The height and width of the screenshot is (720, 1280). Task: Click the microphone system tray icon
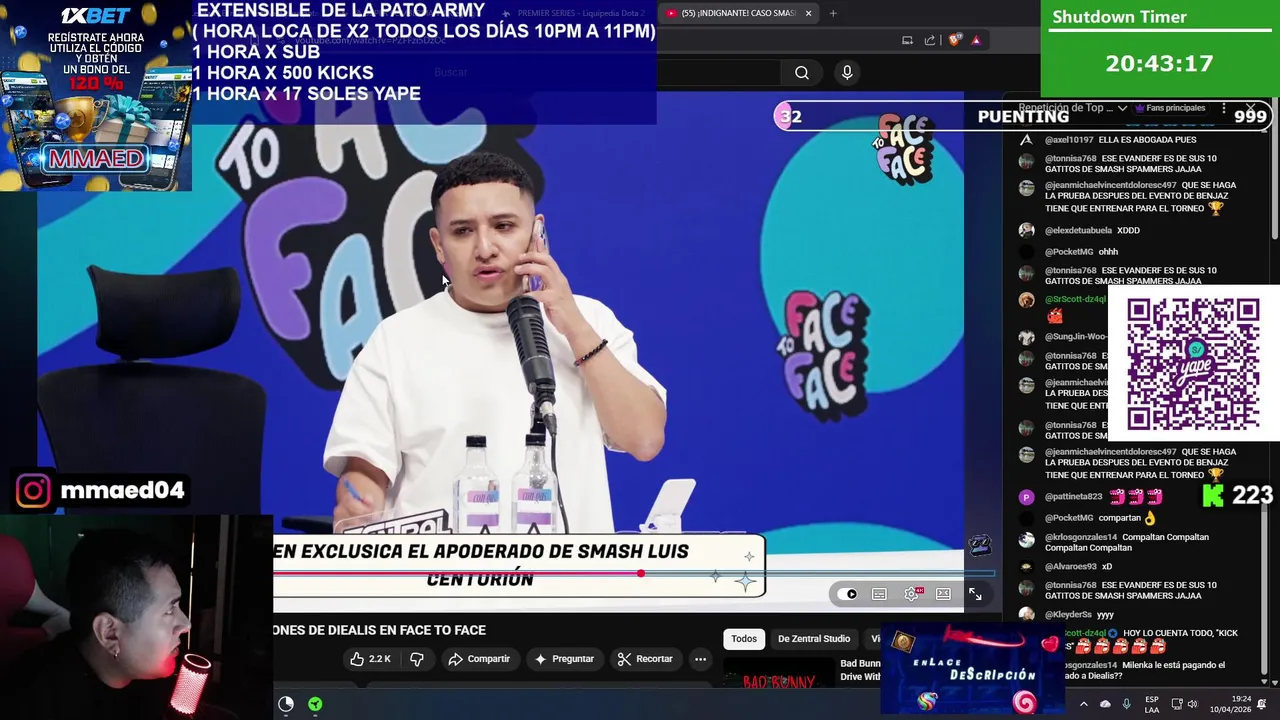pos(1126,704)
